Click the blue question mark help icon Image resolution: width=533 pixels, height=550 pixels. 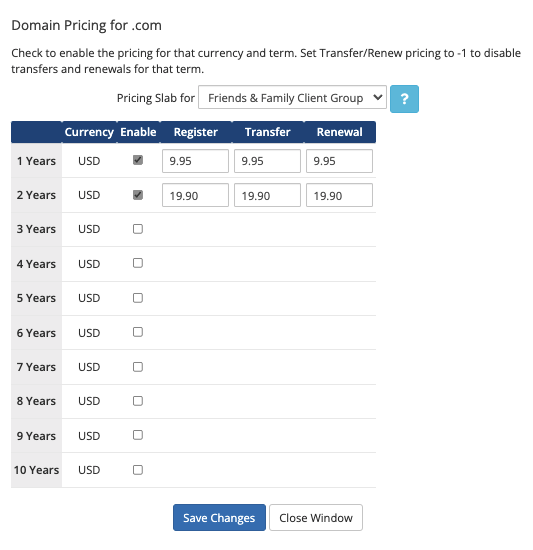(x=404, y=99)
